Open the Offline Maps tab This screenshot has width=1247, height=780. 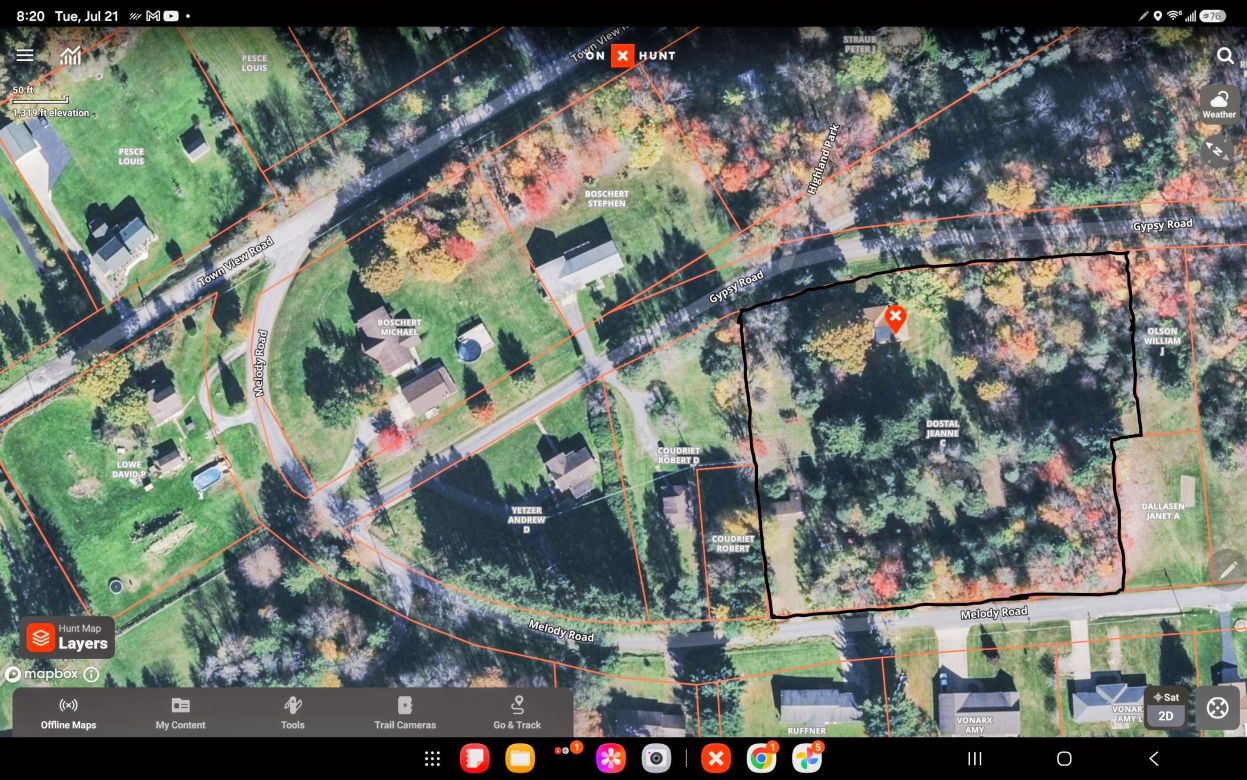(69, 713)
